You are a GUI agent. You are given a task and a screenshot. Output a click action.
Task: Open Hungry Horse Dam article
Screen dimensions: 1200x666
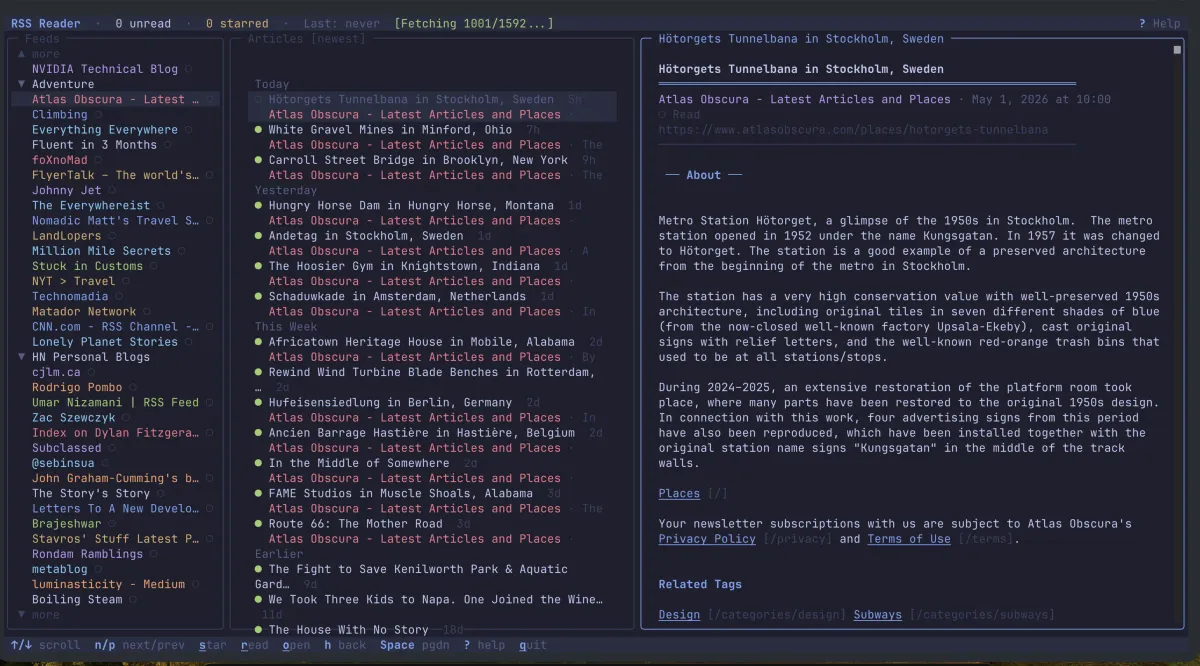(x=411, y=206)
